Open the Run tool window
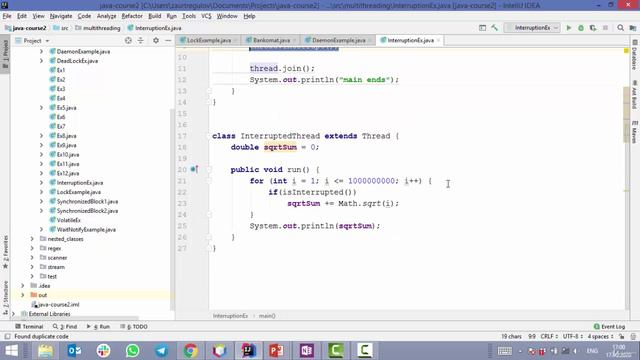Viewport: 640px width, 360px height. [98, 327]
